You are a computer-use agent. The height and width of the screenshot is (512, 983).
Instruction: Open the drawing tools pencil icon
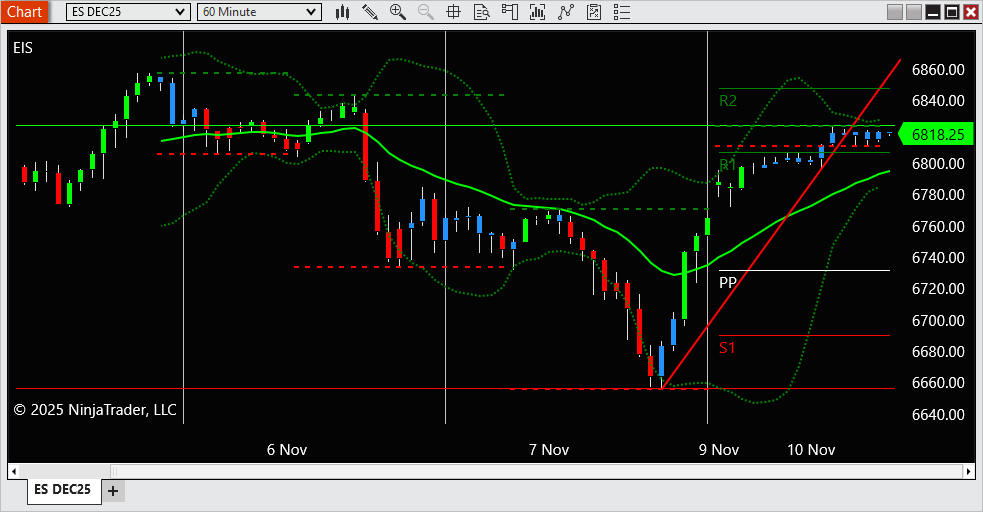point(370,12)
